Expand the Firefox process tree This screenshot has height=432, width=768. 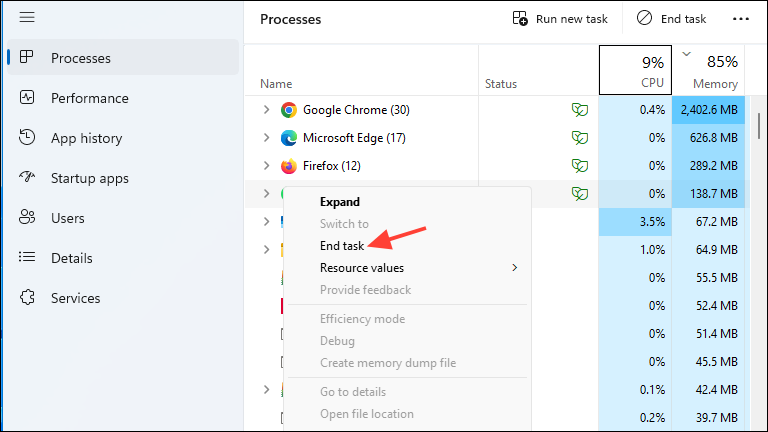(x=266, y=166)
